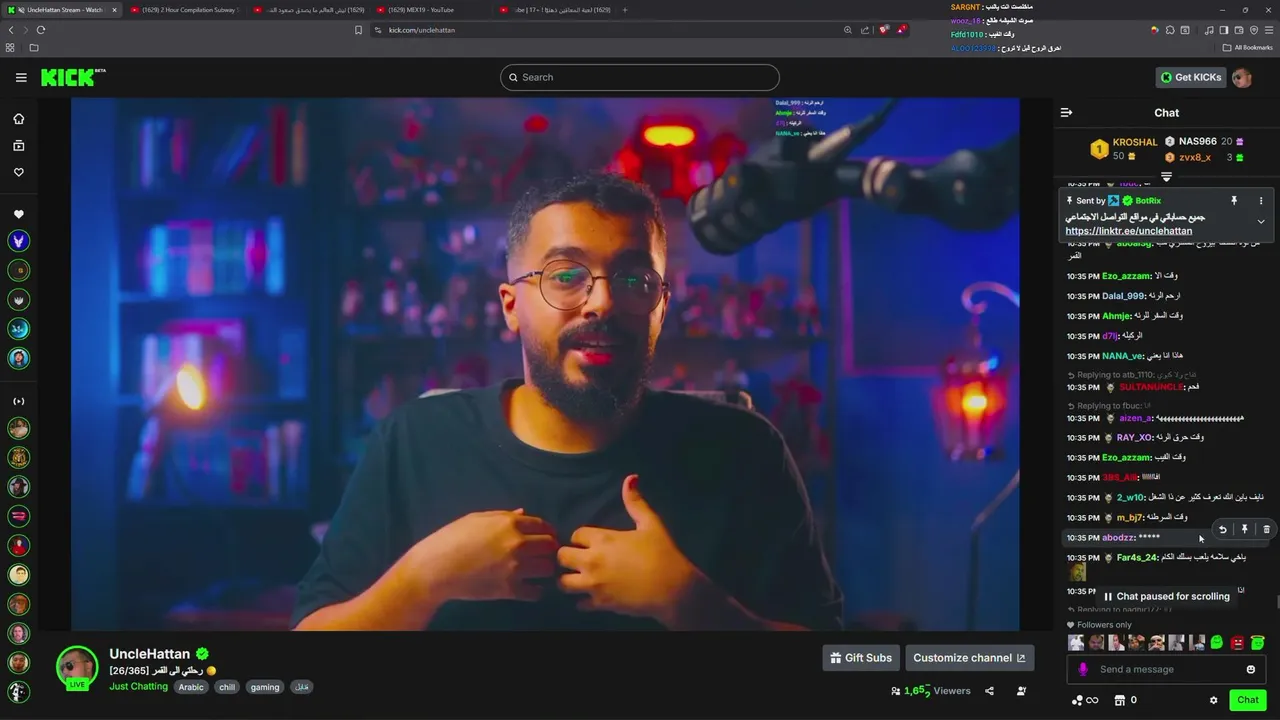Click the username RAY_XO in chat
The image size is (1280, 720).
point(1134,437)
